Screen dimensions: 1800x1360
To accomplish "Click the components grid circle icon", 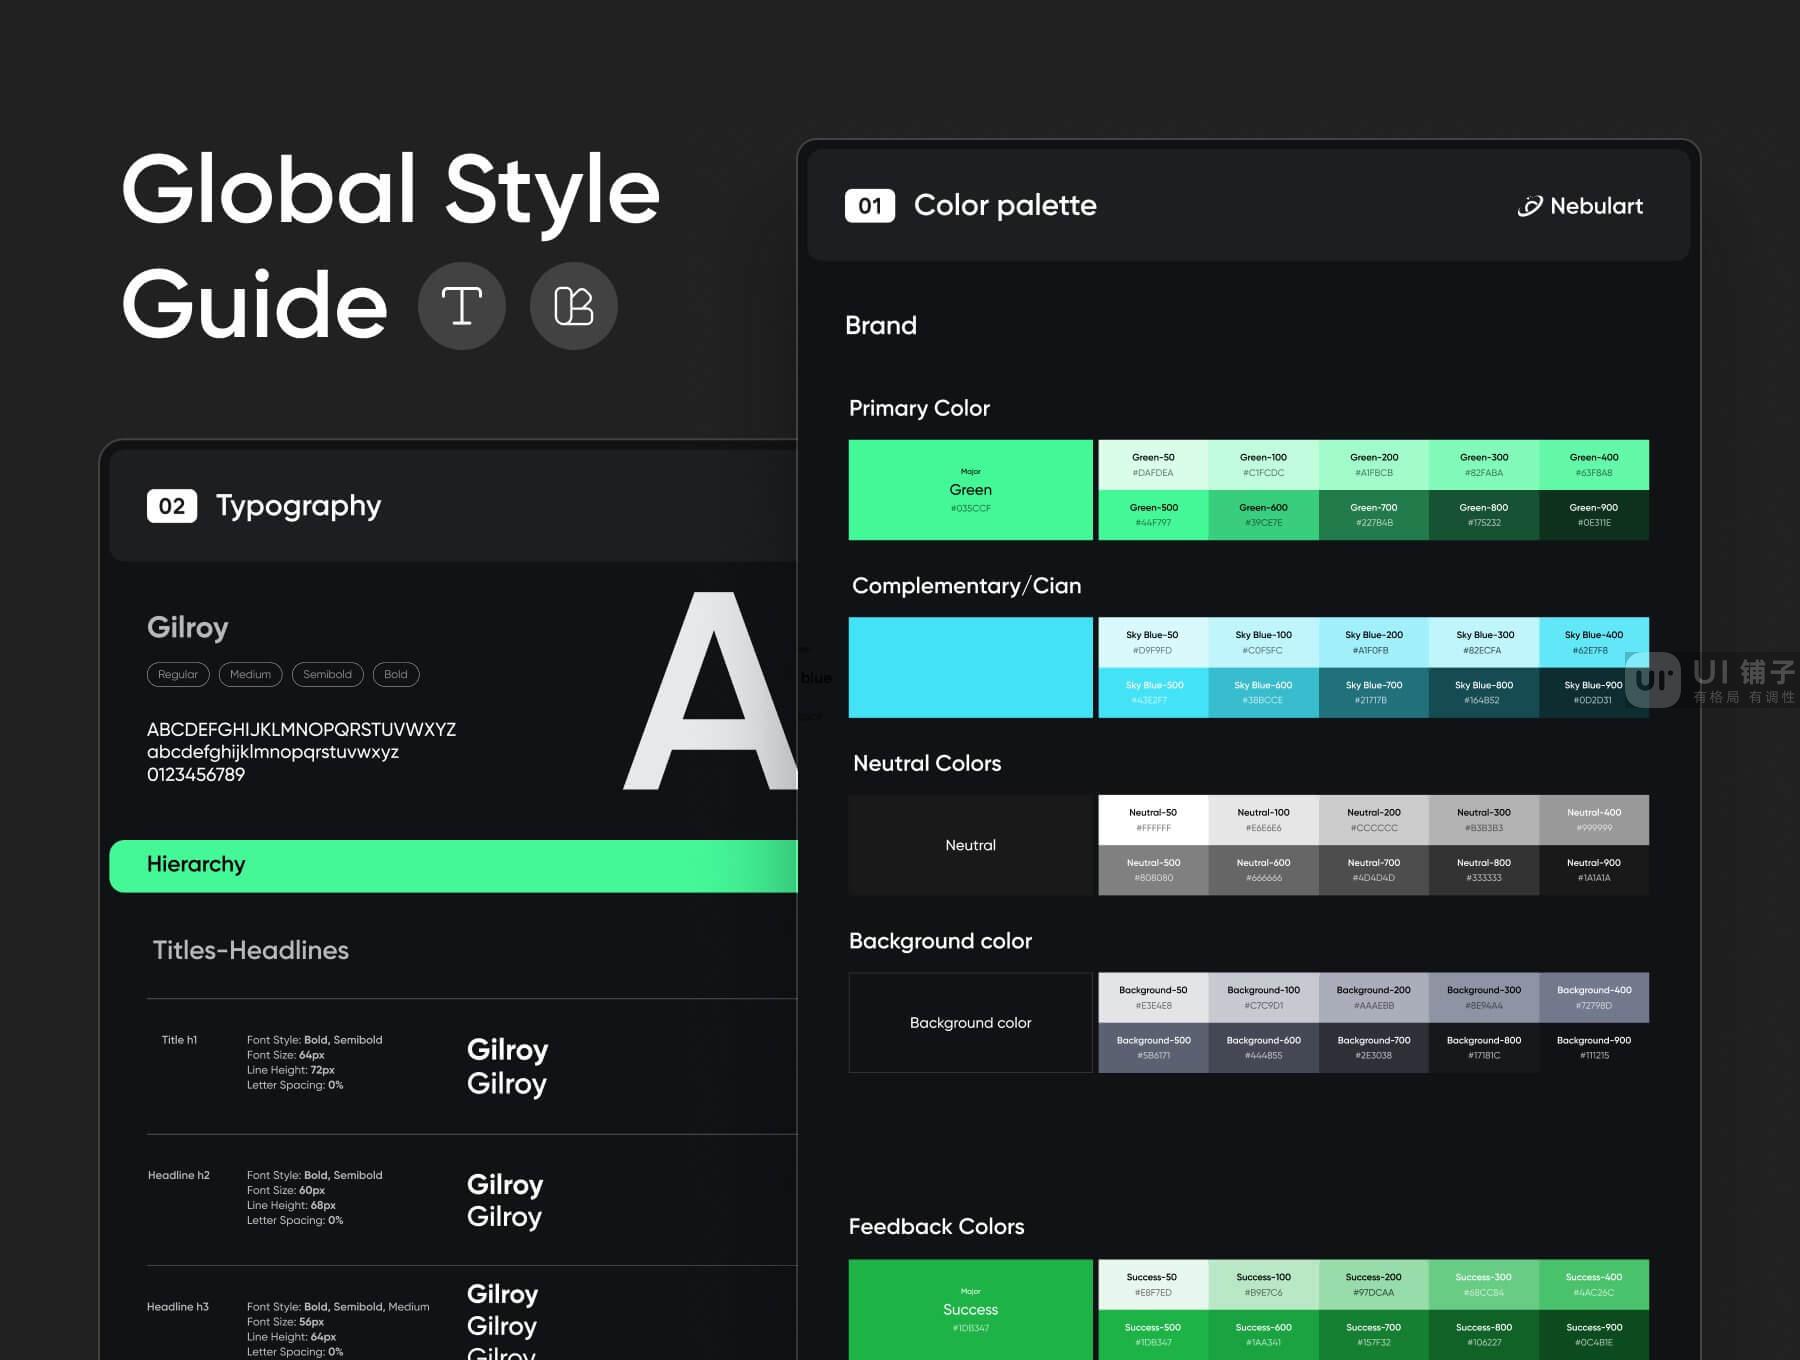I will point(574,306).
